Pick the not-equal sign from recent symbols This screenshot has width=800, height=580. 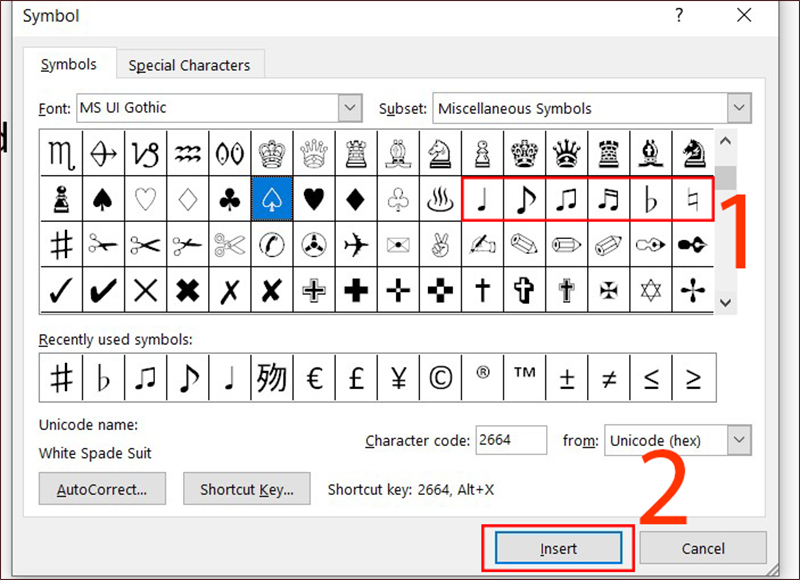click(x=608, y=378)
